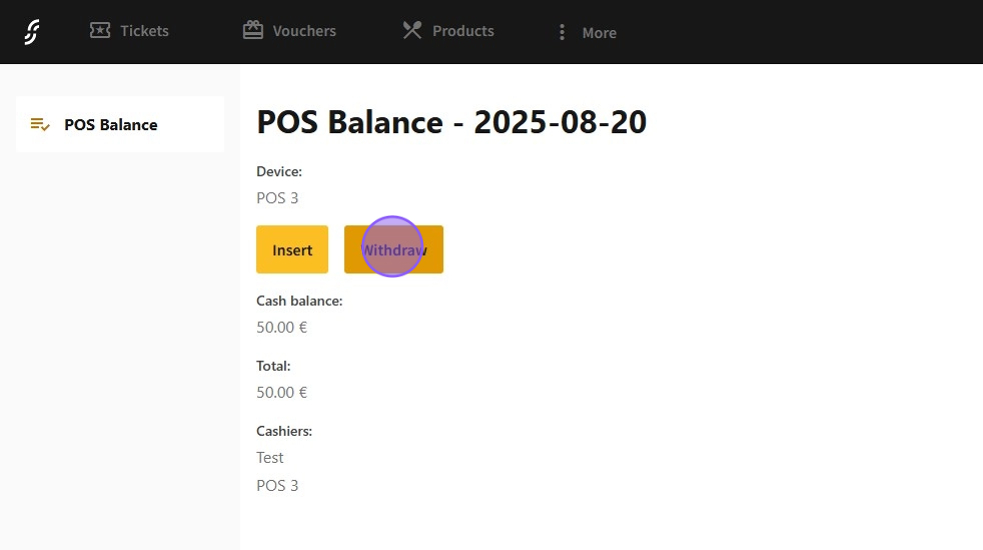
Task: Click the Test cashier name
Action: (x=270, y=457)
